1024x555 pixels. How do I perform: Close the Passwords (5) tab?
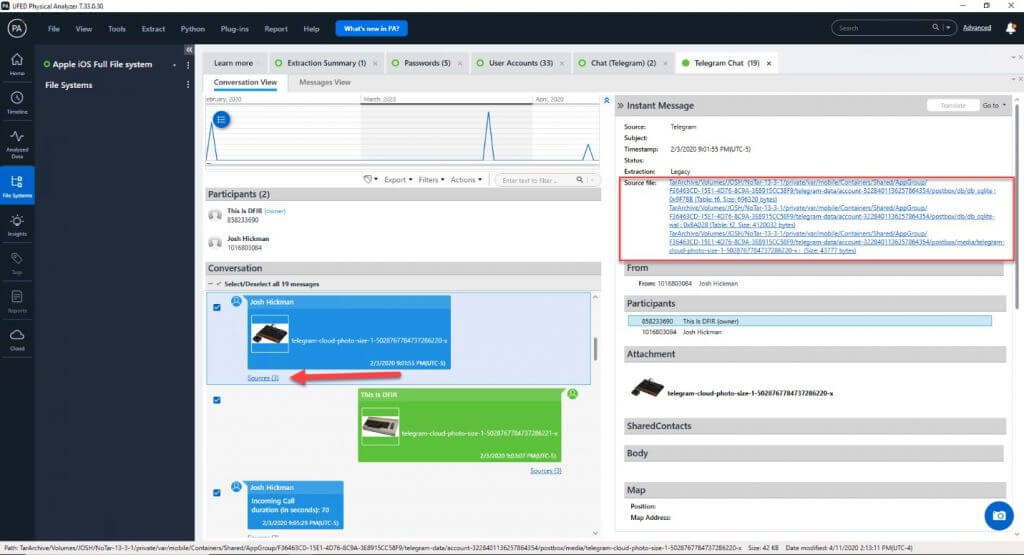point(460,63)
